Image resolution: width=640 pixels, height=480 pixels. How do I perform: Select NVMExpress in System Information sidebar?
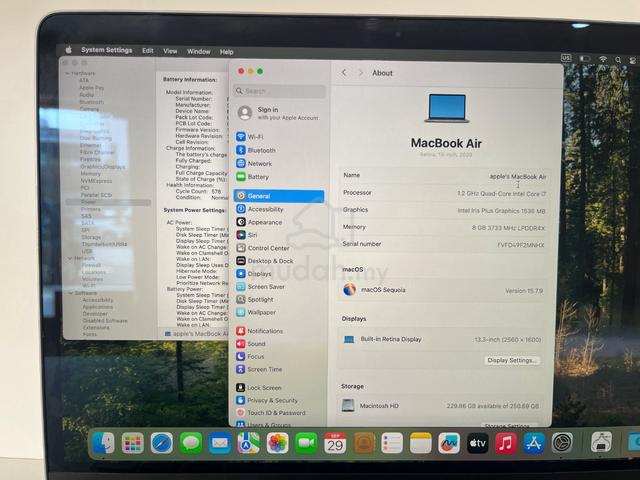pyautogui.click(x=96, y=180)
